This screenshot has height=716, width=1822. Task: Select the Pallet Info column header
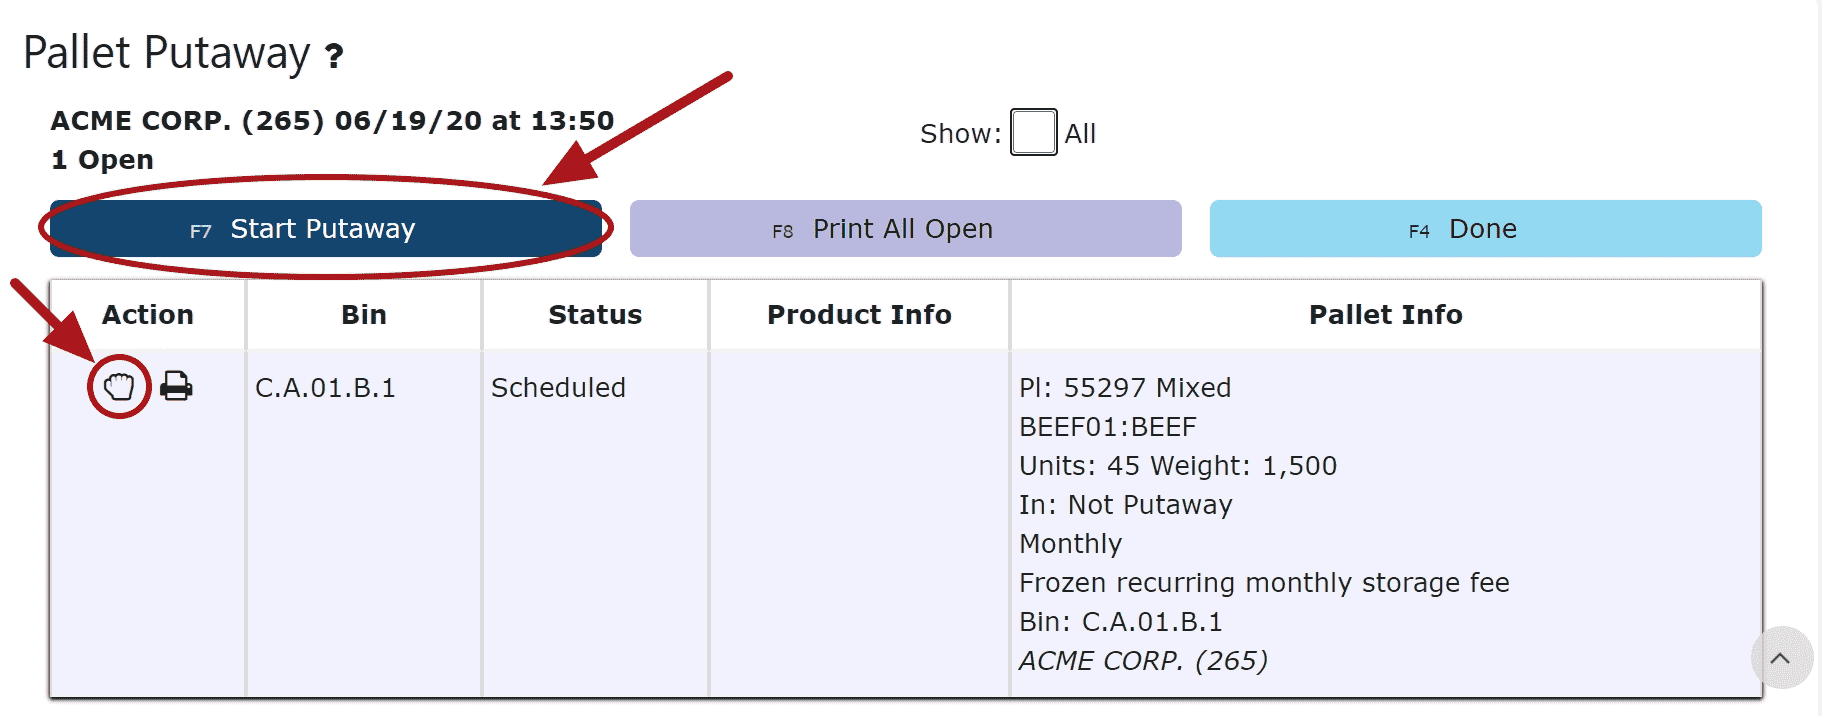(1386, 315)
